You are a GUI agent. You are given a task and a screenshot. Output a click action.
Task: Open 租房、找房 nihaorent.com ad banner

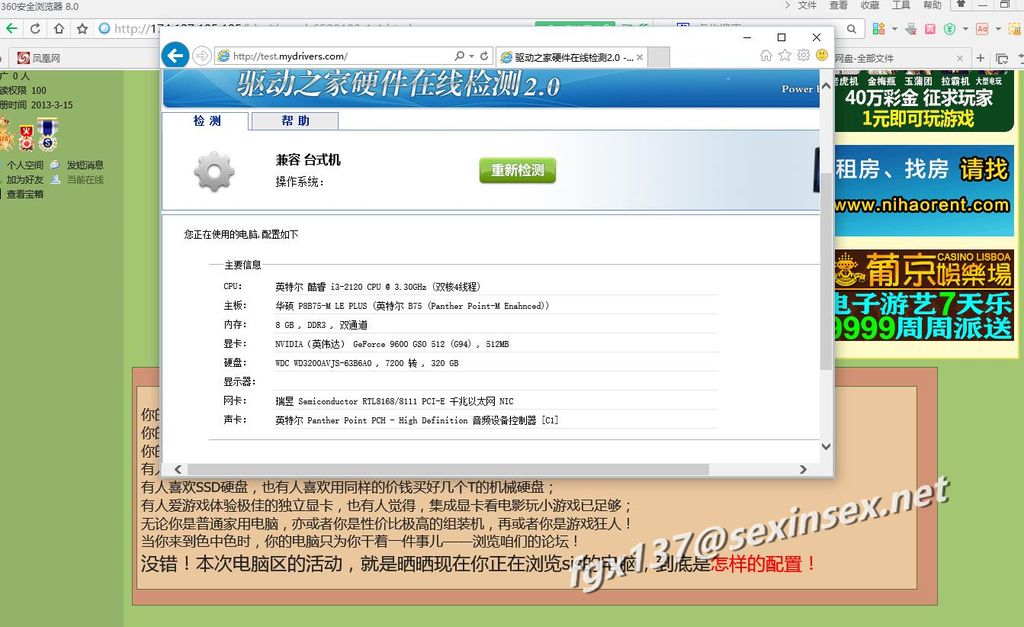point(923,189)
